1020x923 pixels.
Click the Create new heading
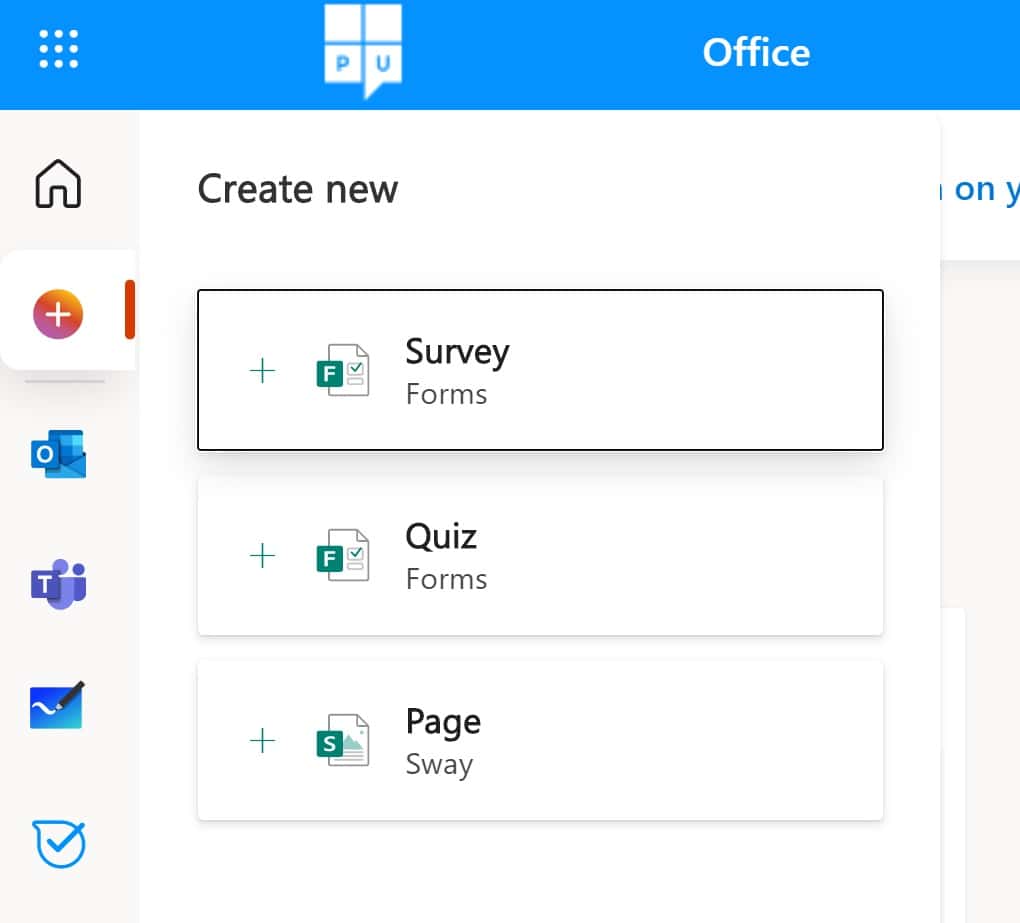point(297,189)
